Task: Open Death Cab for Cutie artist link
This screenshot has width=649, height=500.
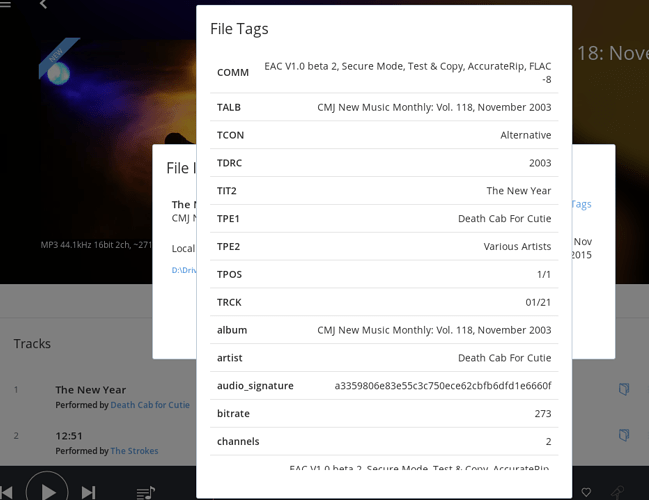Action: coord(150,405)
